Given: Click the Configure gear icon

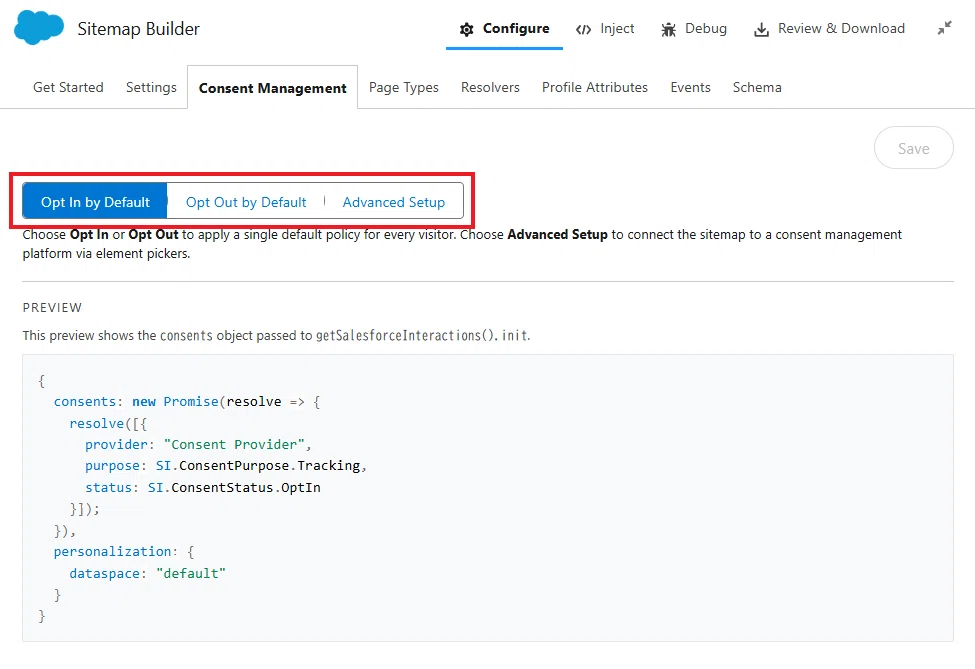Looking at the screenshot, I should coord(466,29).
